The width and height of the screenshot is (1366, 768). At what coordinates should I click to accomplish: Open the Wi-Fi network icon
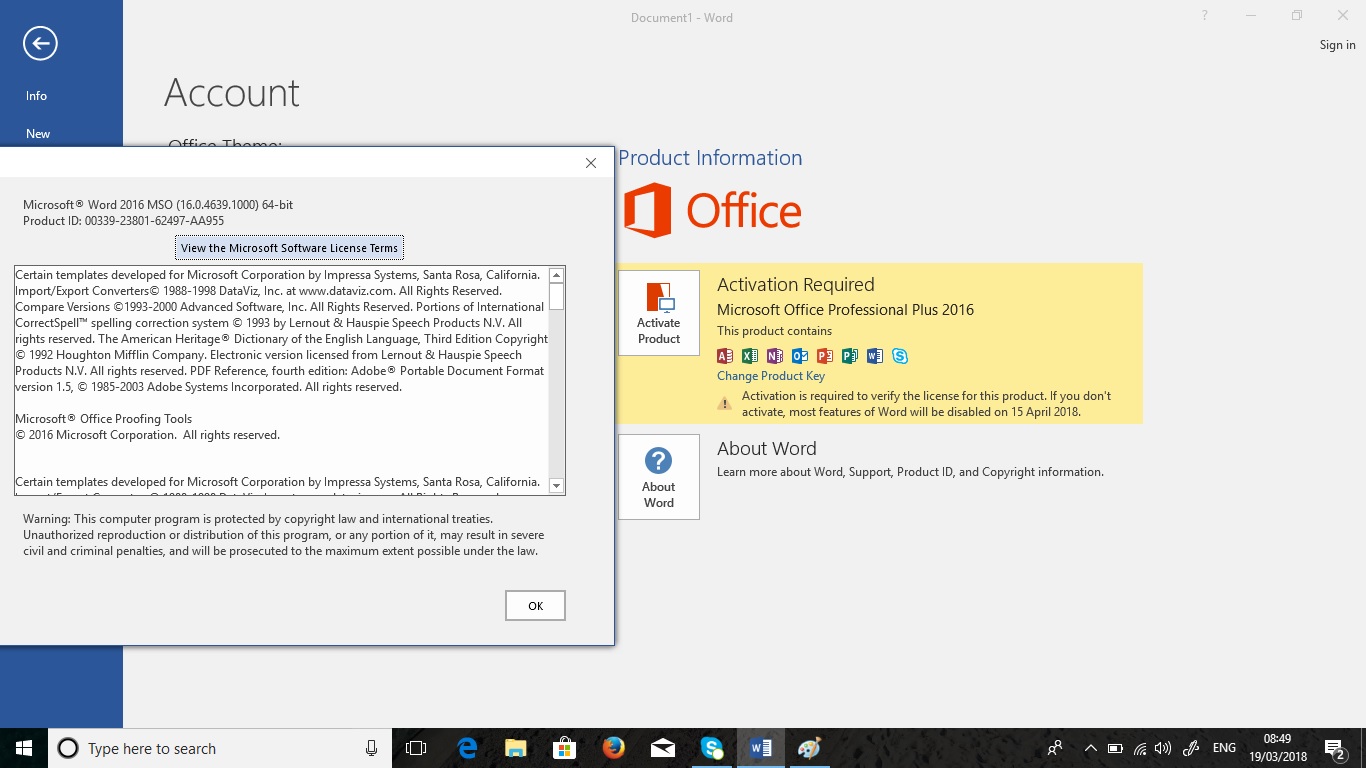pyautogui.click(x=1140, y=748)
